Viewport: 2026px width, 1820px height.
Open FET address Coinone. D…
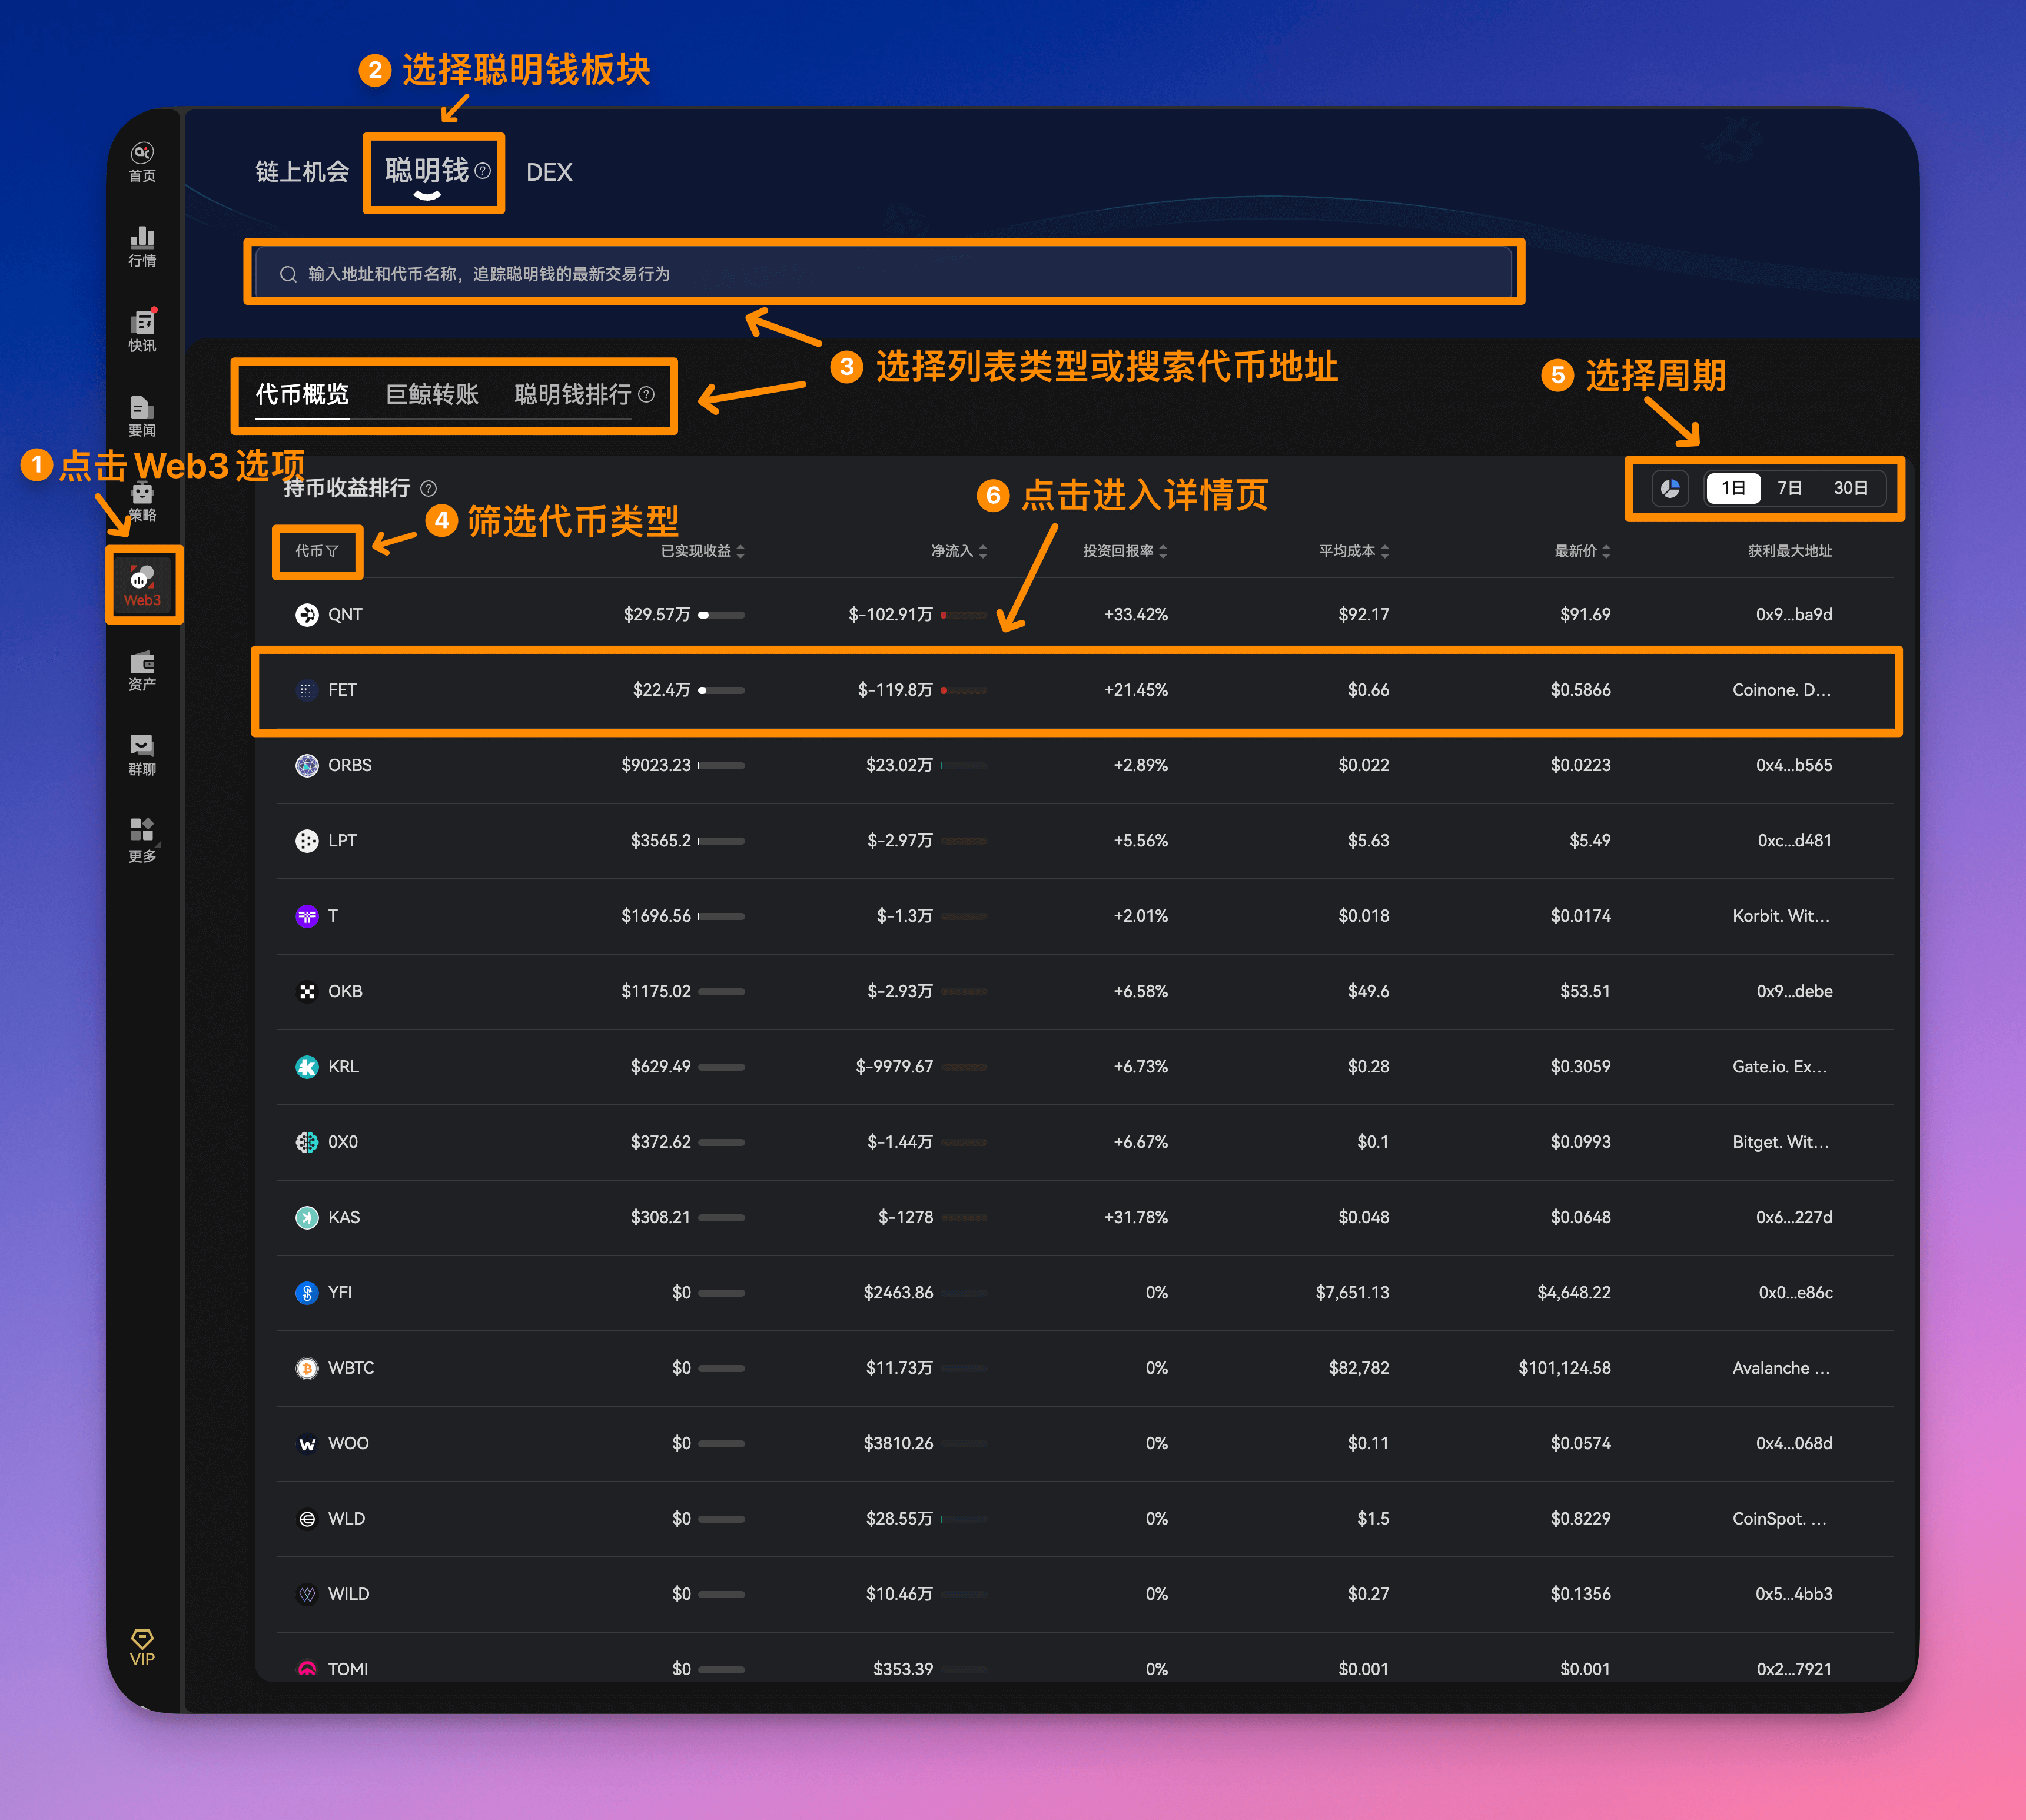click(1781, 690)
